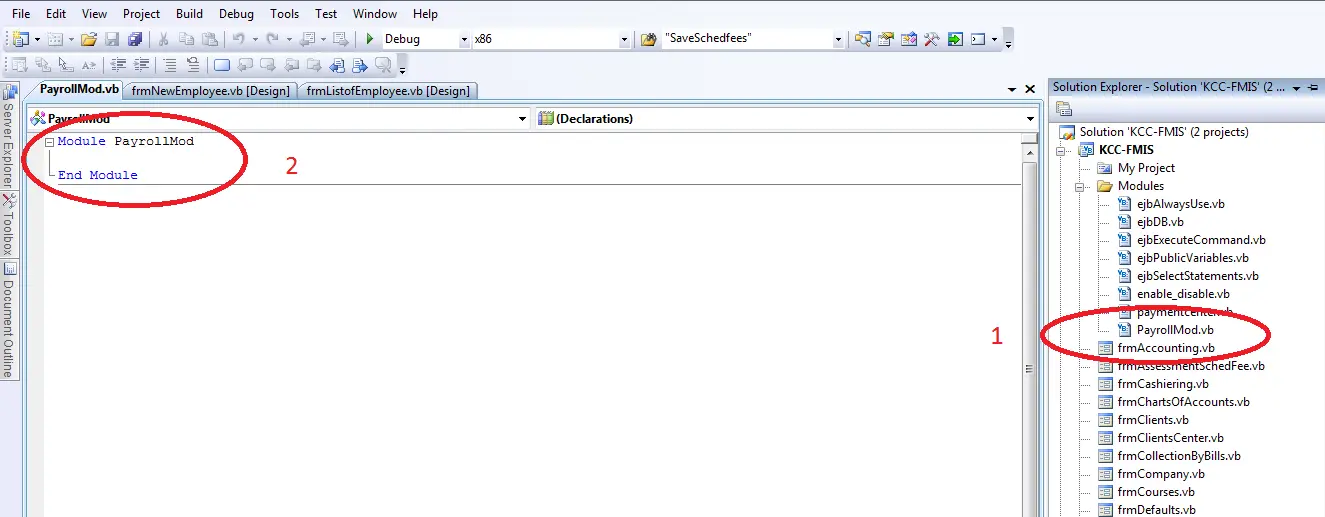Open Solution Explorer window position dropdown
Screen dimensions: 1325x517
click(1297, 88)
